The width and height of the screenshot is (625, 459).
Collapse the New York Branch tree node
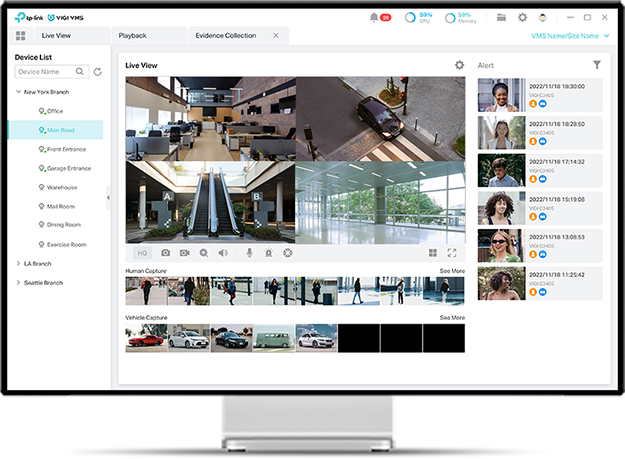tap(18, 91)
